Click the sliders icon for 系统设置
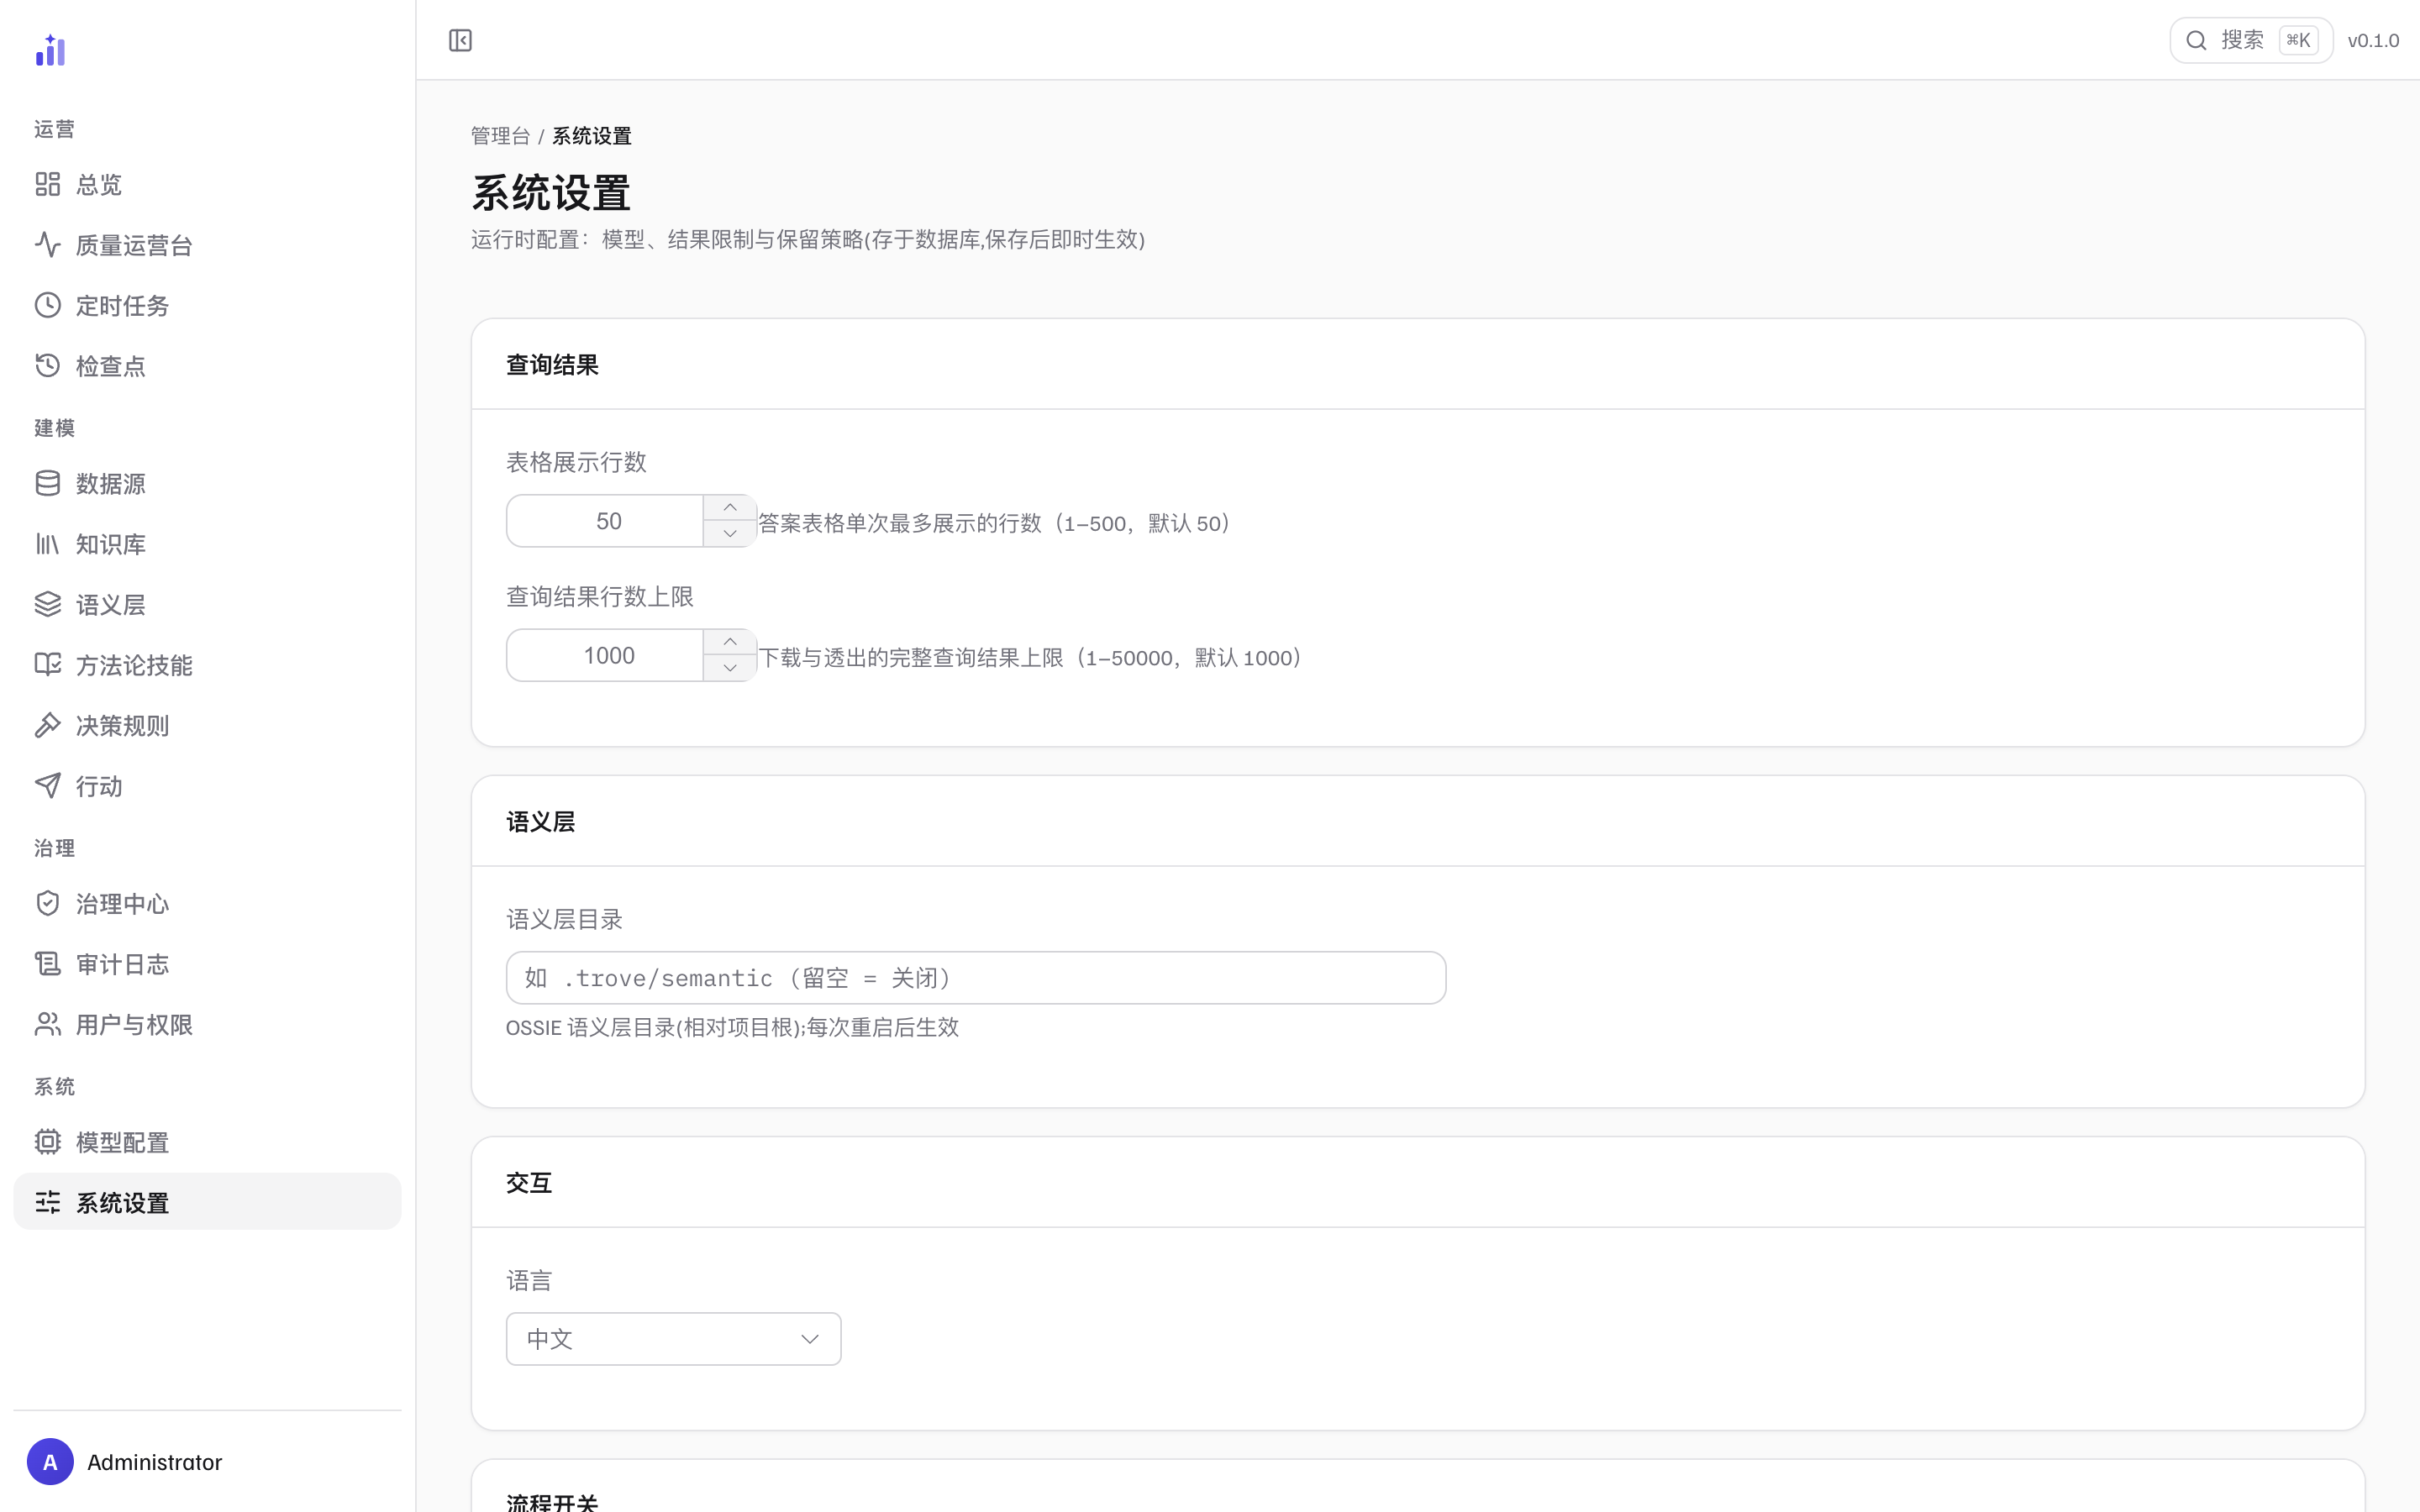This screenshot has height=1512, width=2420. 47,1202
